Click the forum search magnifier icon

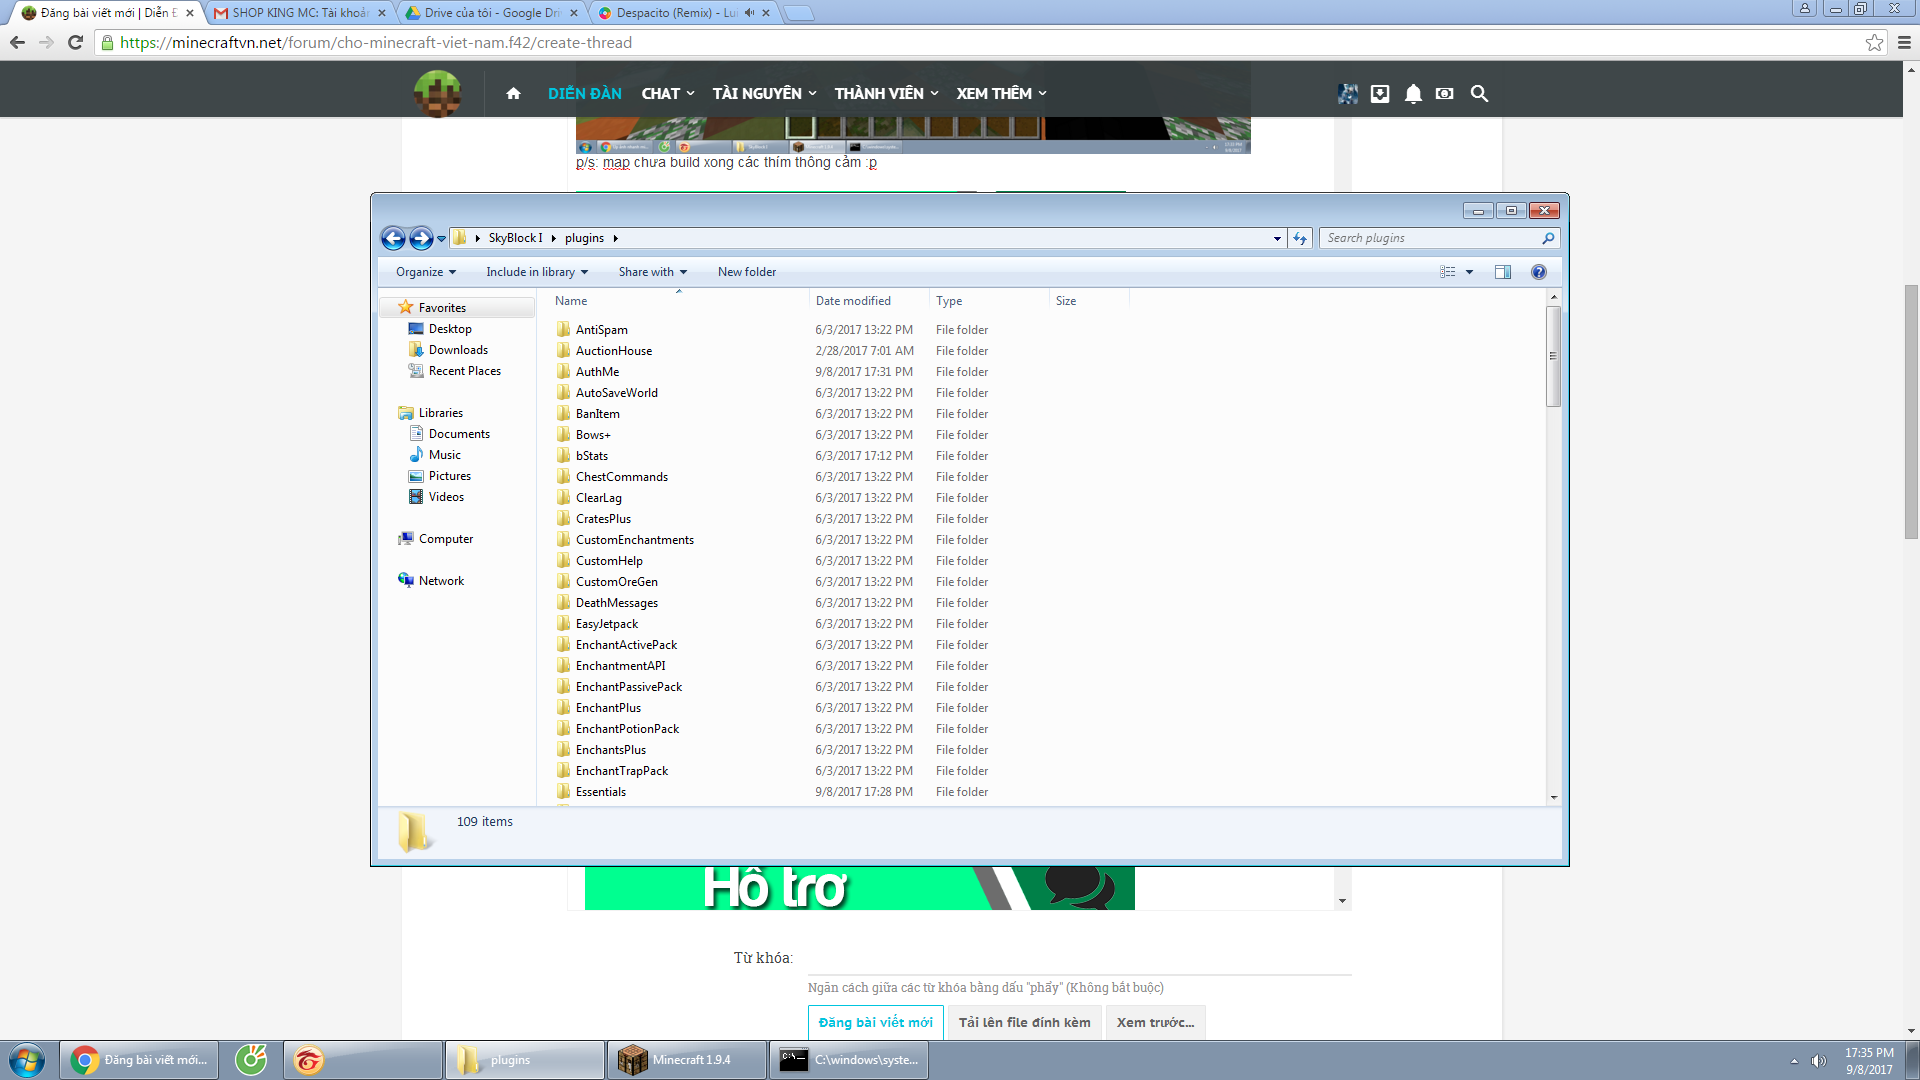[x=1479, y=93]
